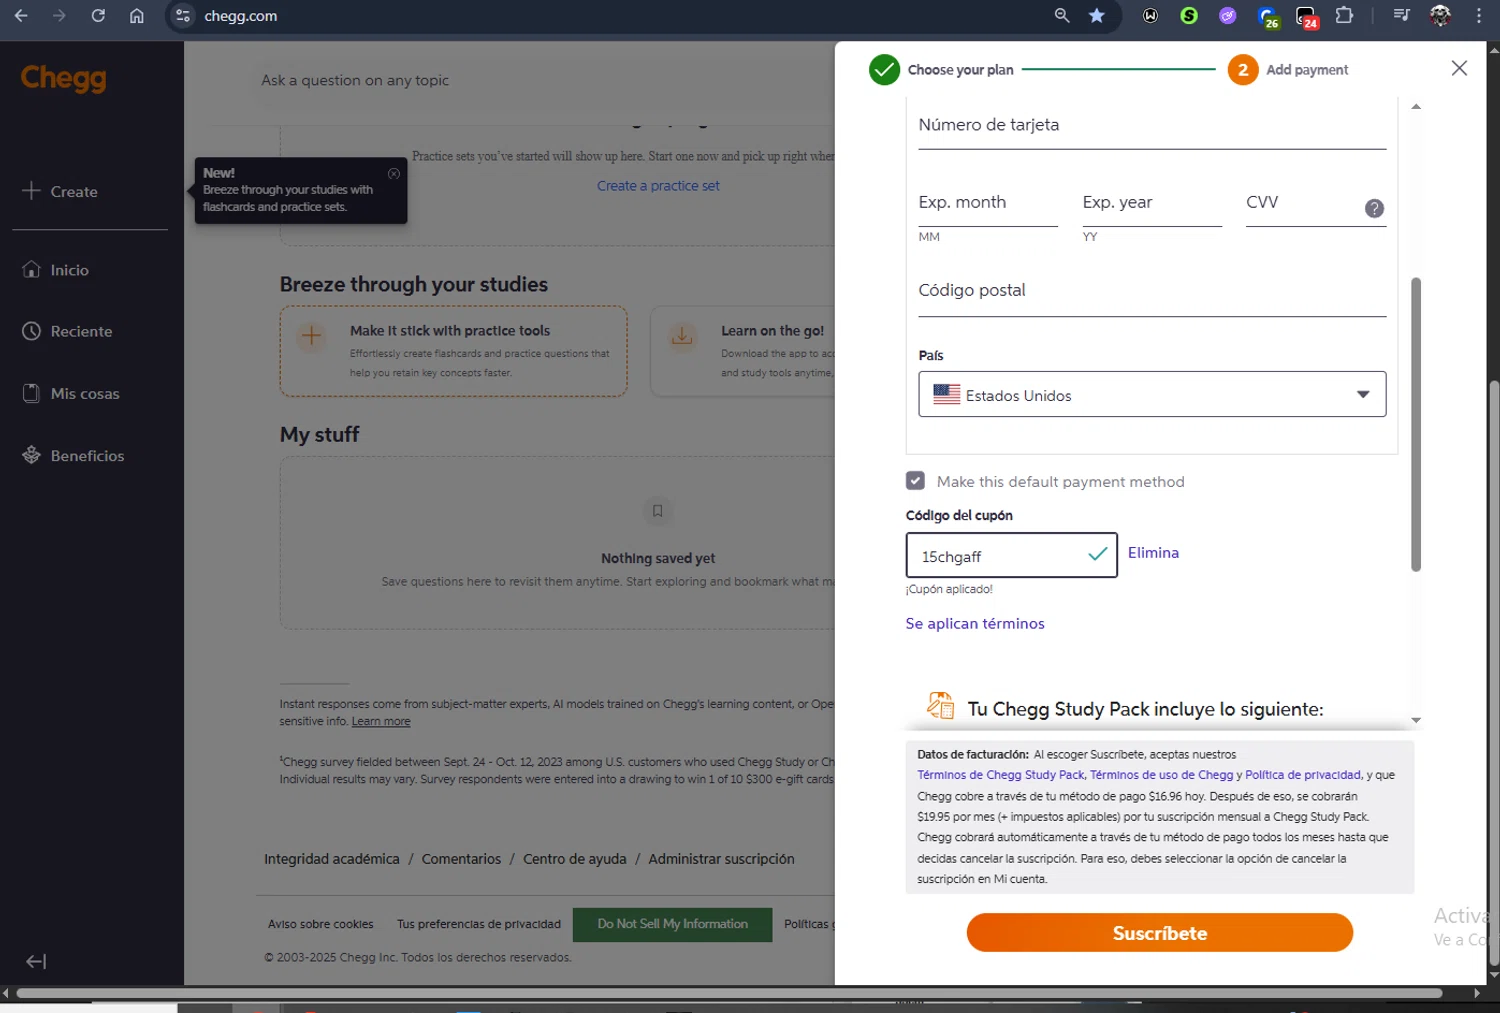
Task: Open Política de privacidad link
Action: pyautogui.click(x=1303, y=775)
